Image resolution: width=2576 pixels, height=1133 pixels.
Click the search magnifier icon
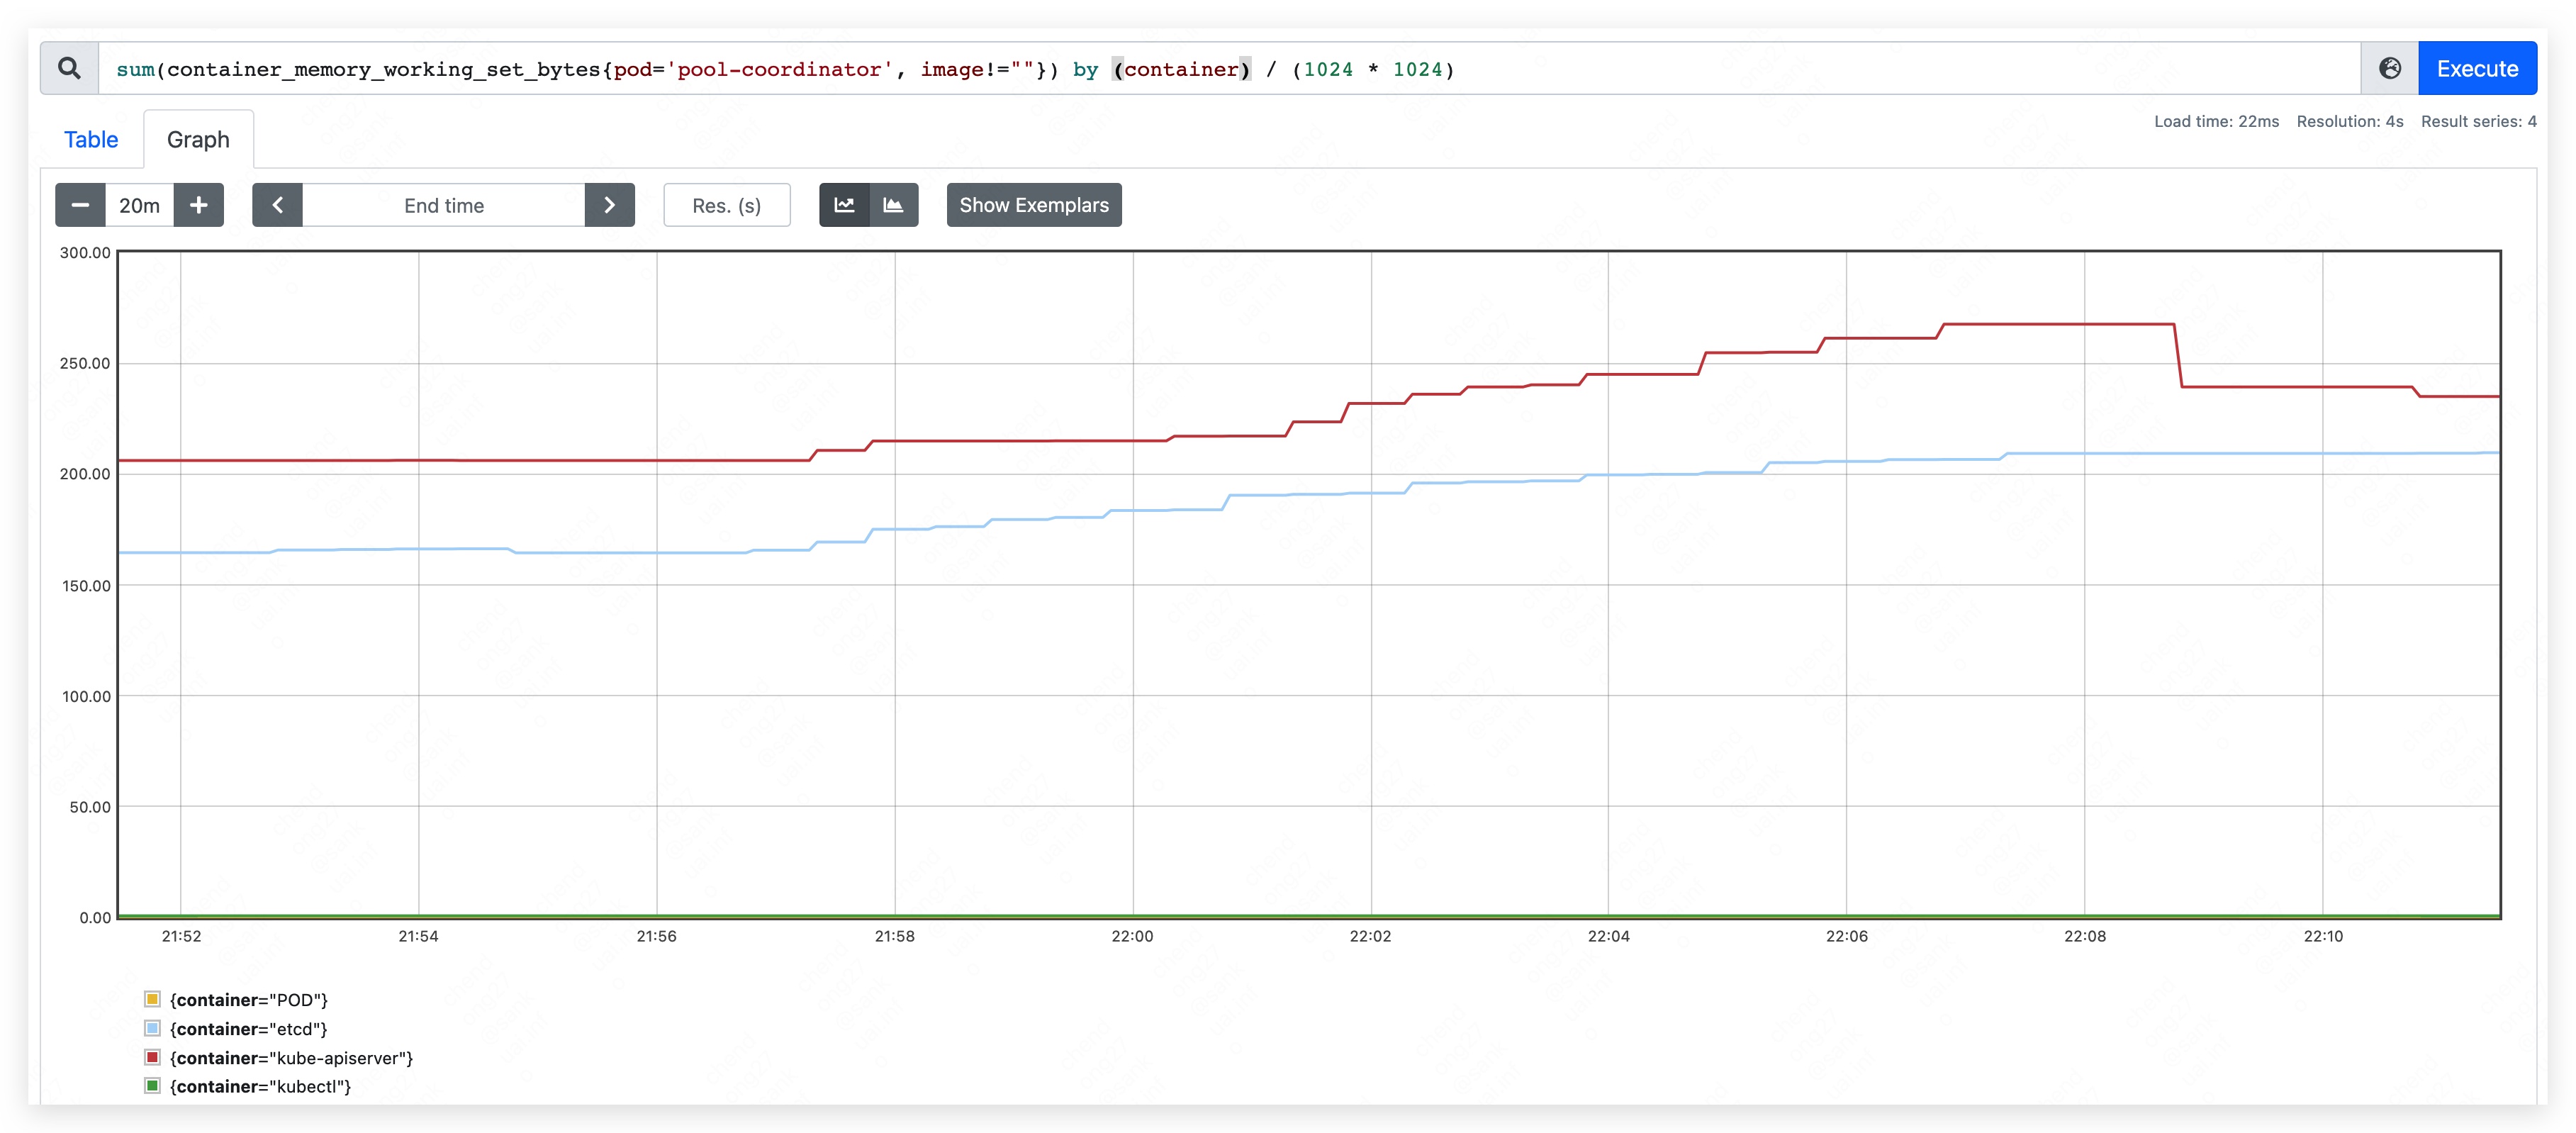[x=69, y=69]
